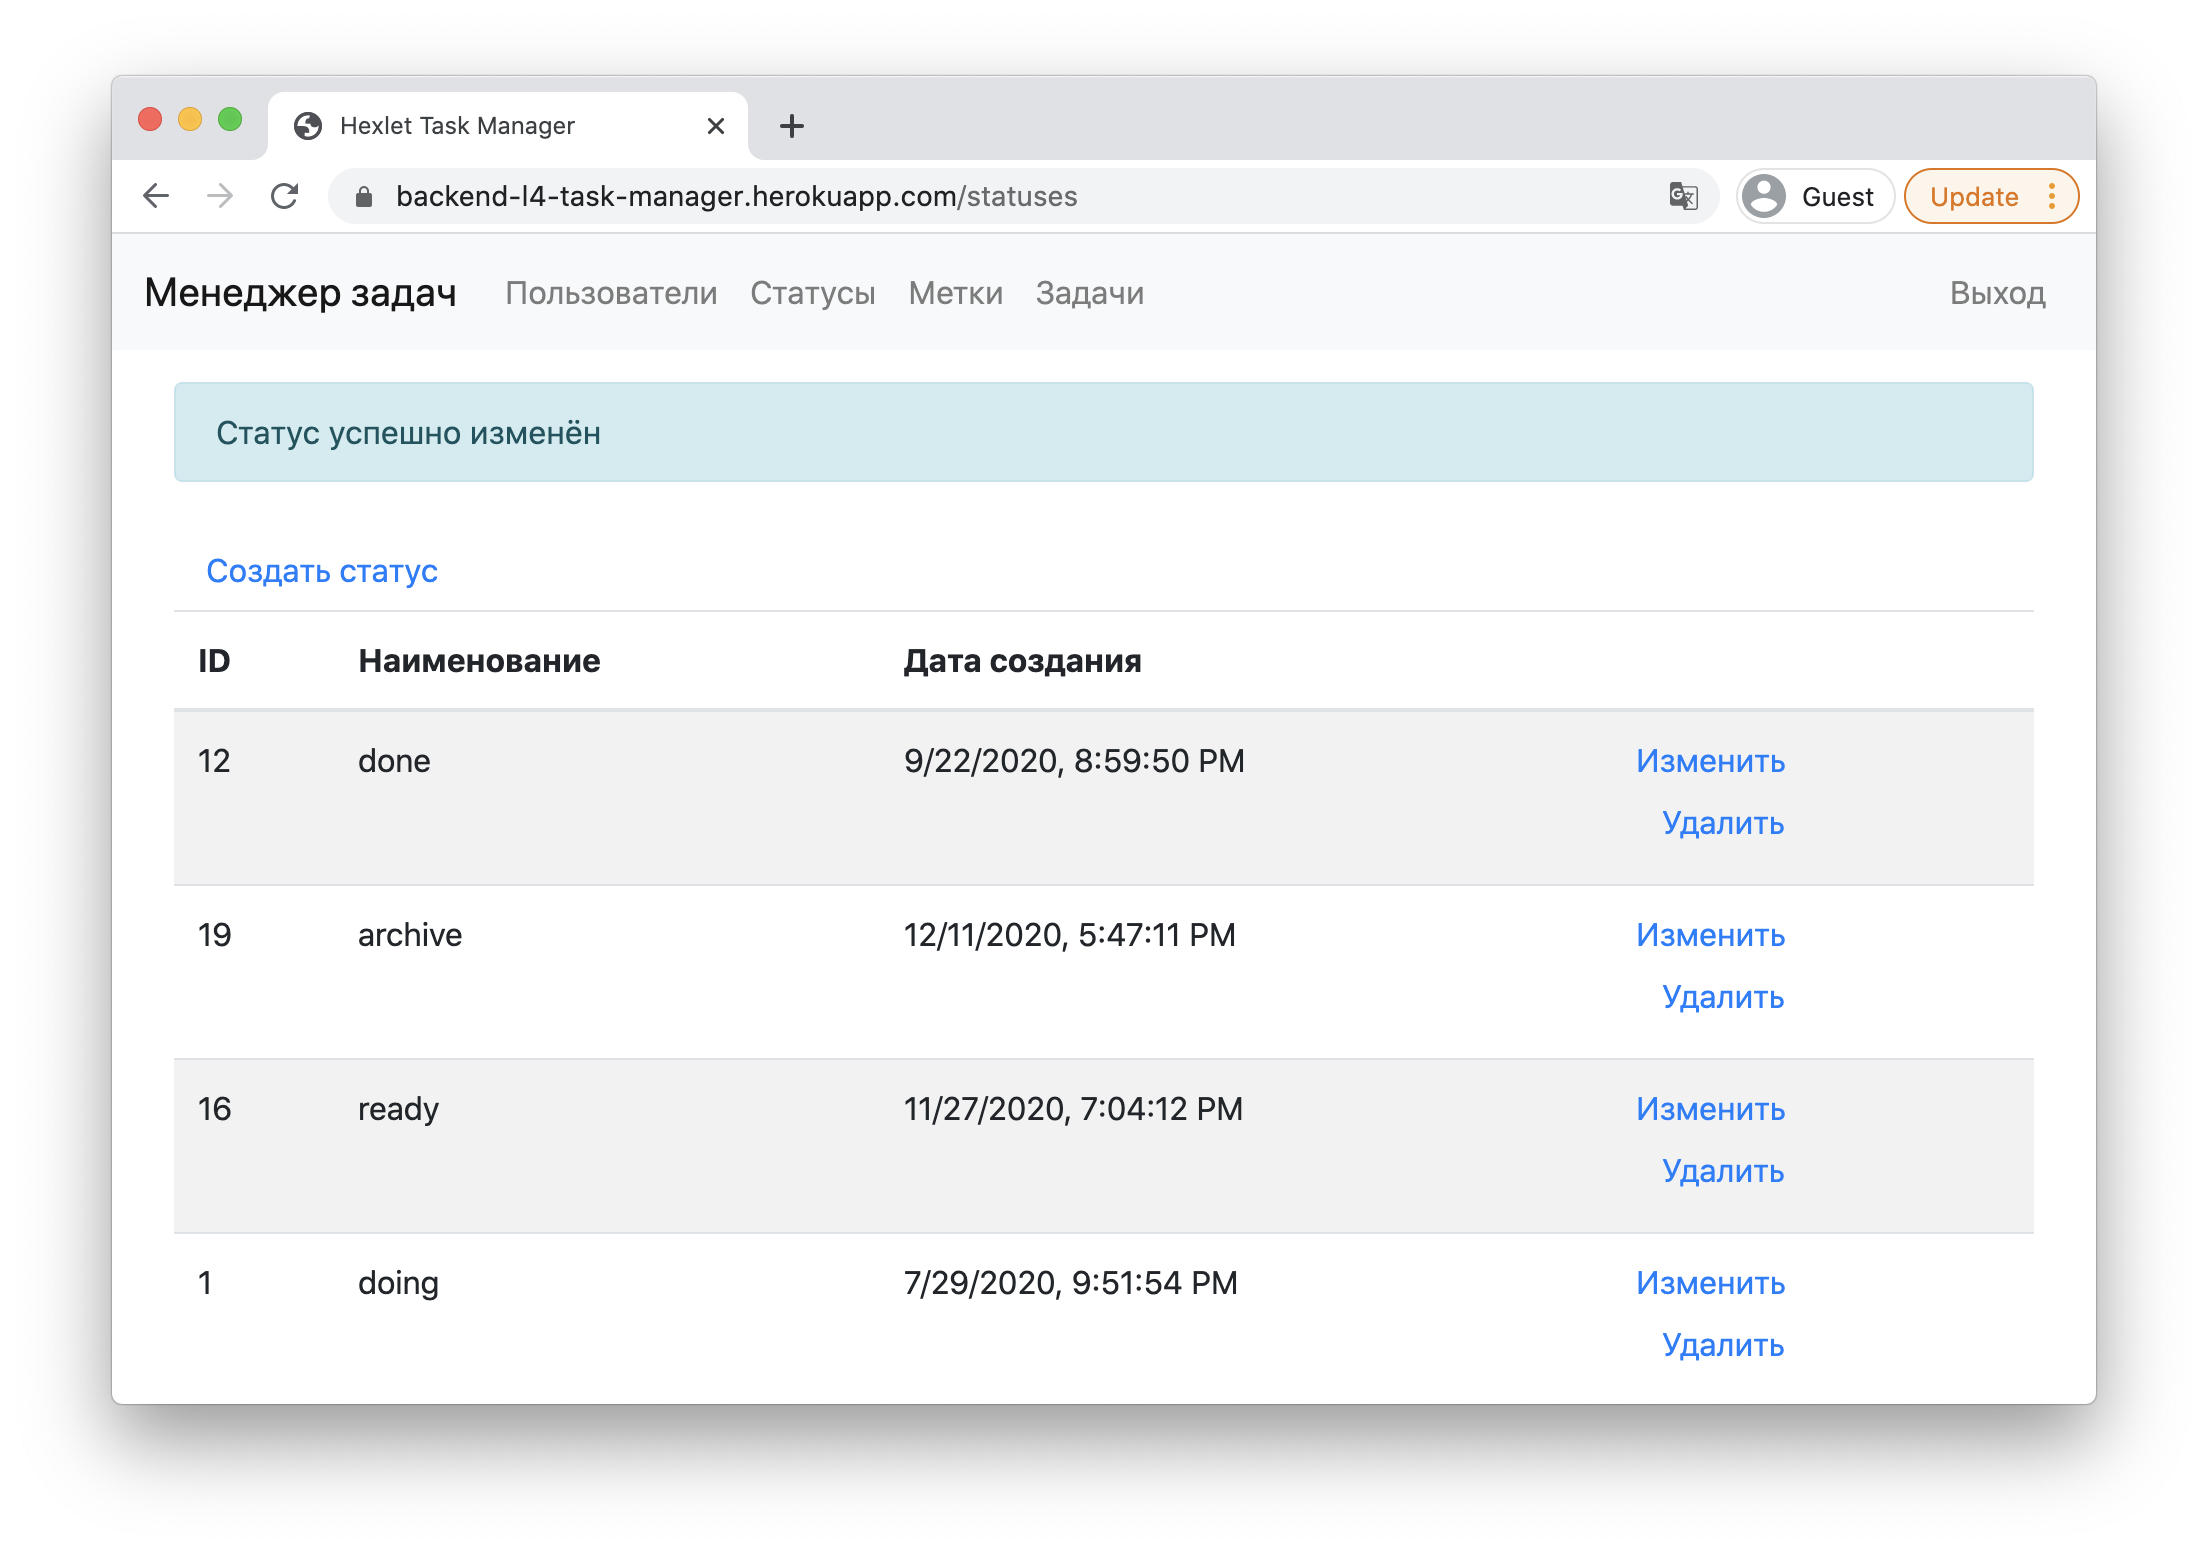
Task: Go to Метки in navbar
Action: (955, 293)
